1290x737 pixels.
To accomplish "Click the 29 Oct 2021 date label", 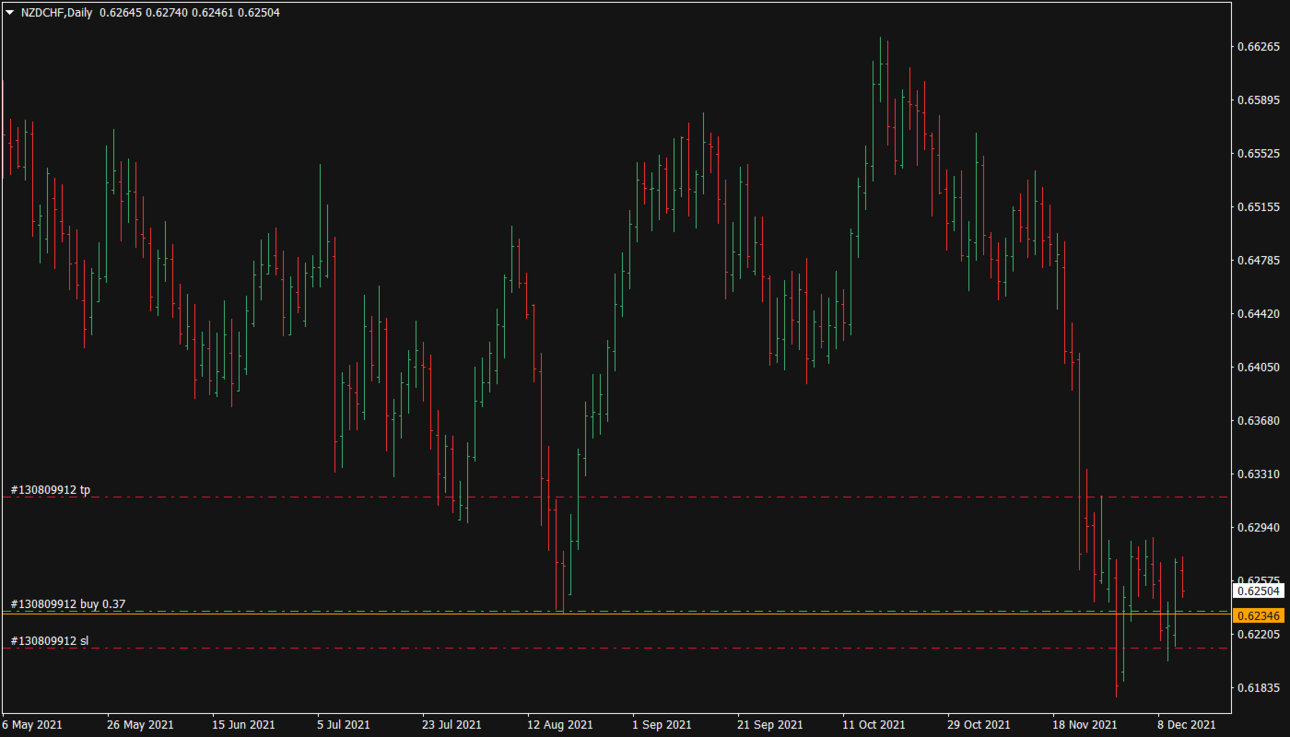I will coord(980,724).
